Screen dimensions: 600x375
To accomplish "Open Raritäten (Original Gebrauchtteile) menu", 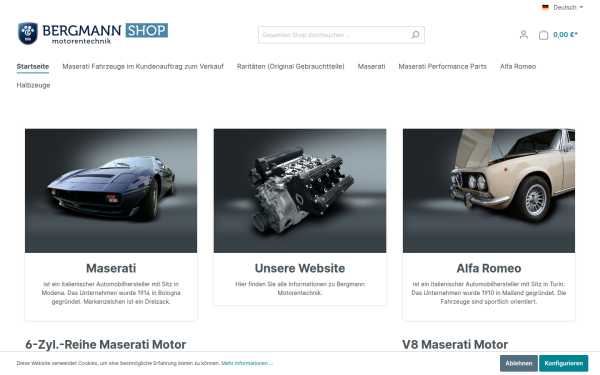I will 290,66.
